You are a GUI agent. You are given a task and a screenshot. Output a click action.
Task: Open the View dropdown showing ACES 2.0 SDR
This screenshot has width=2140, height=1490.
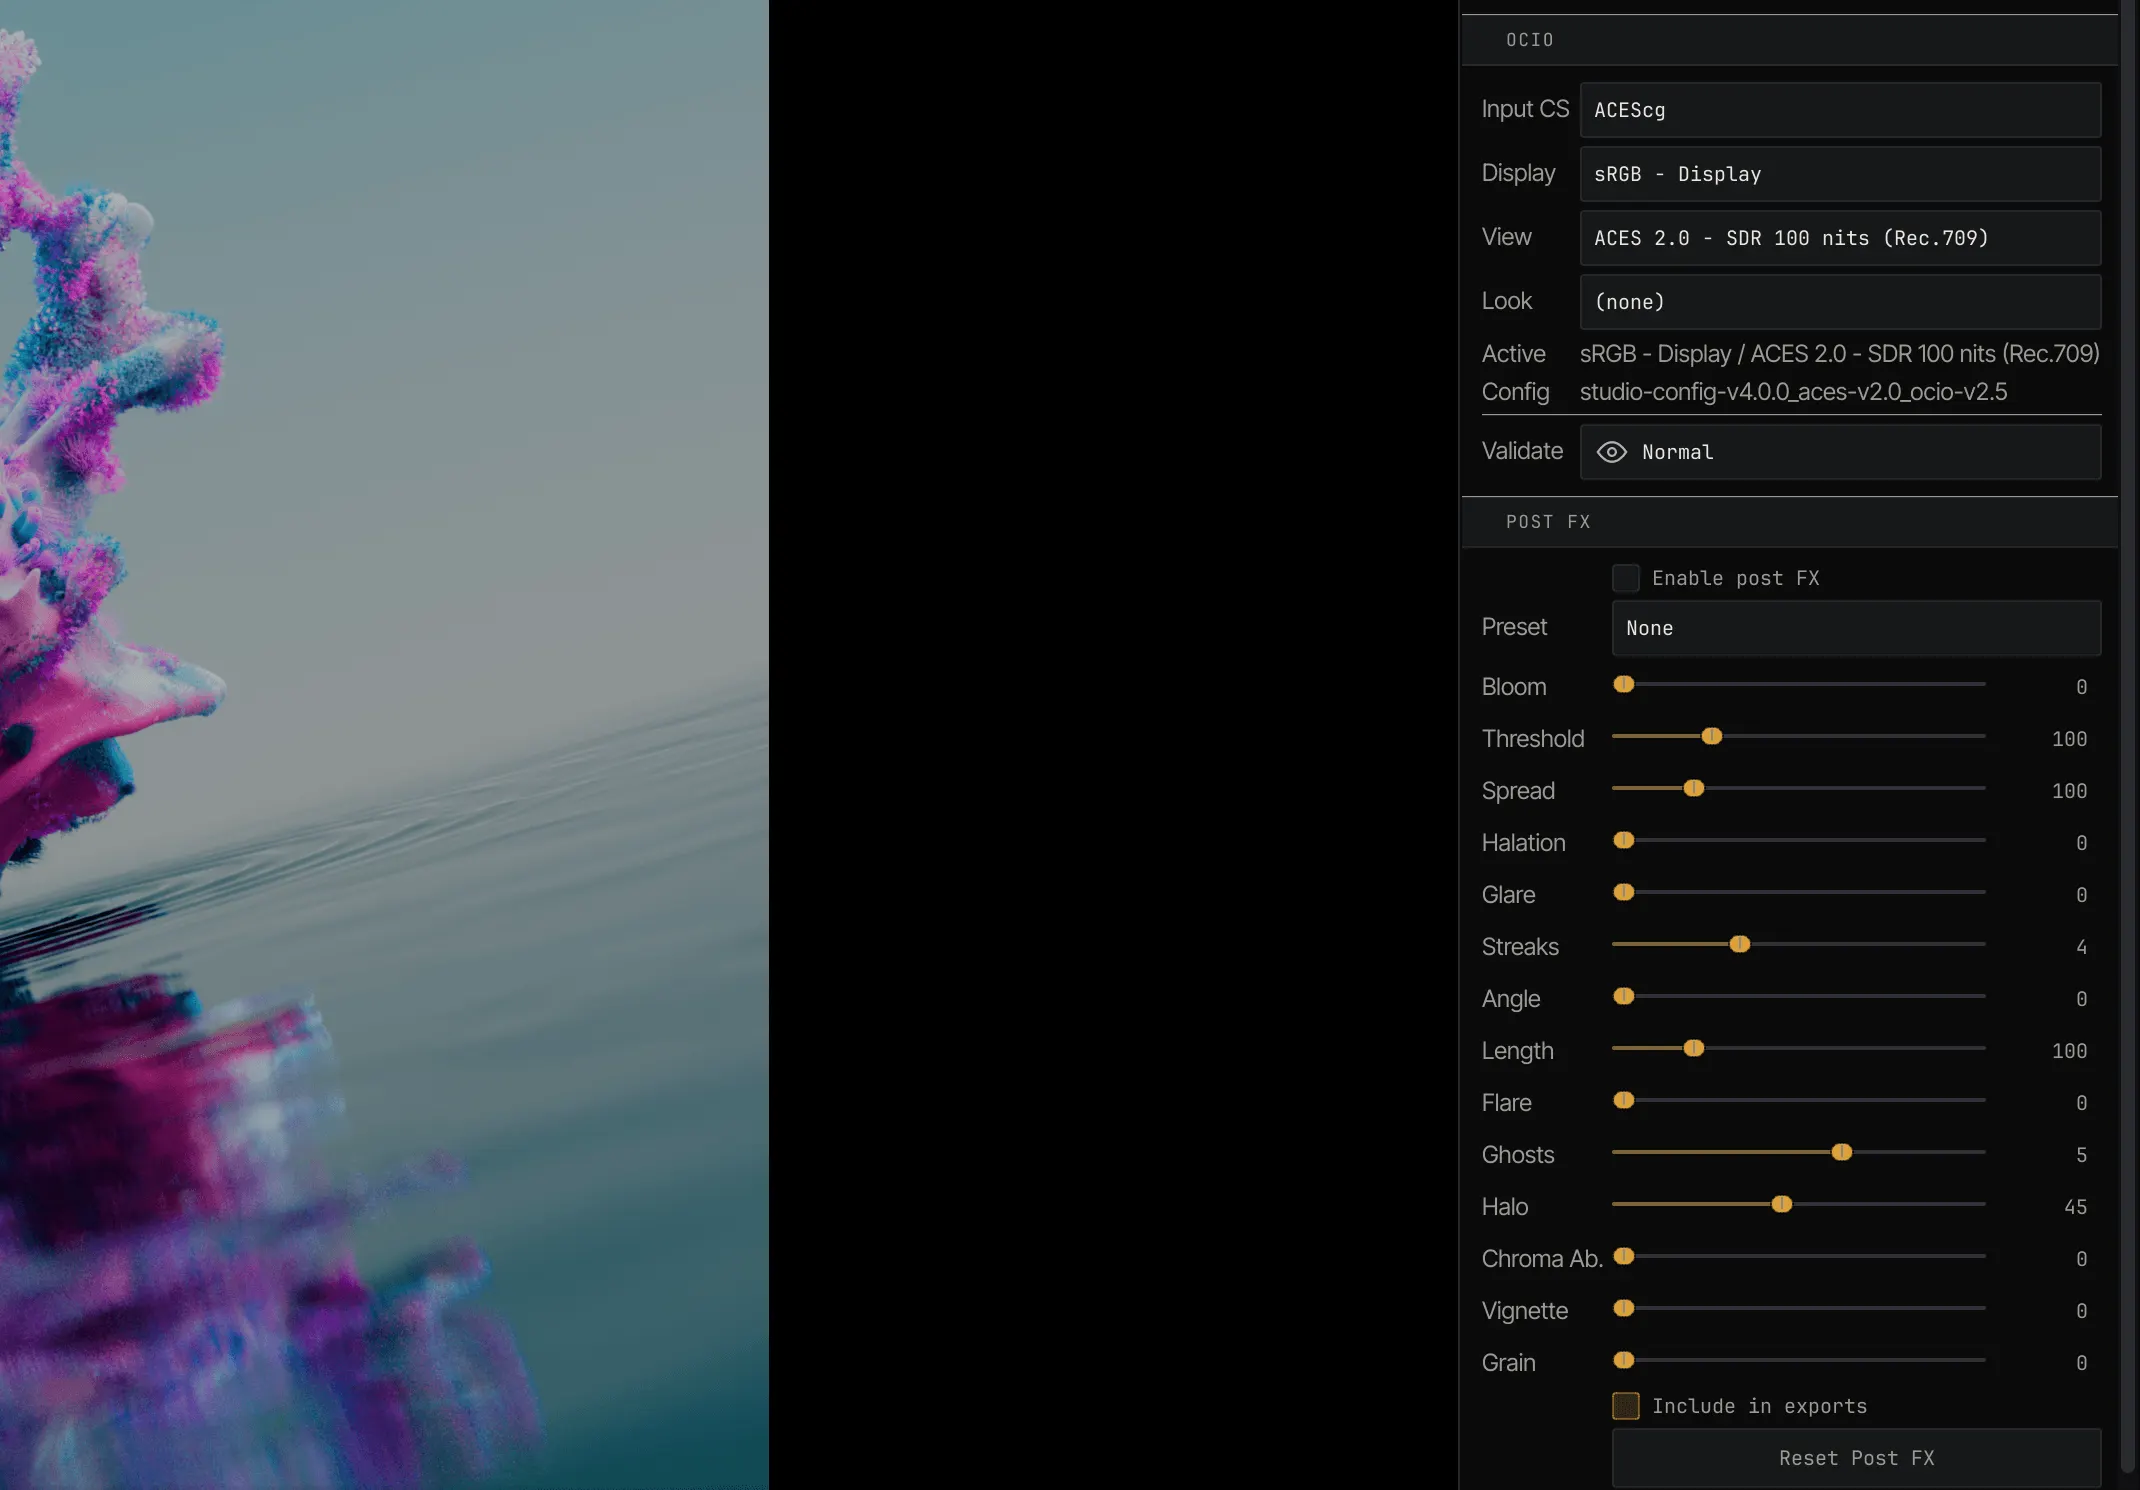pos(1840,238)
